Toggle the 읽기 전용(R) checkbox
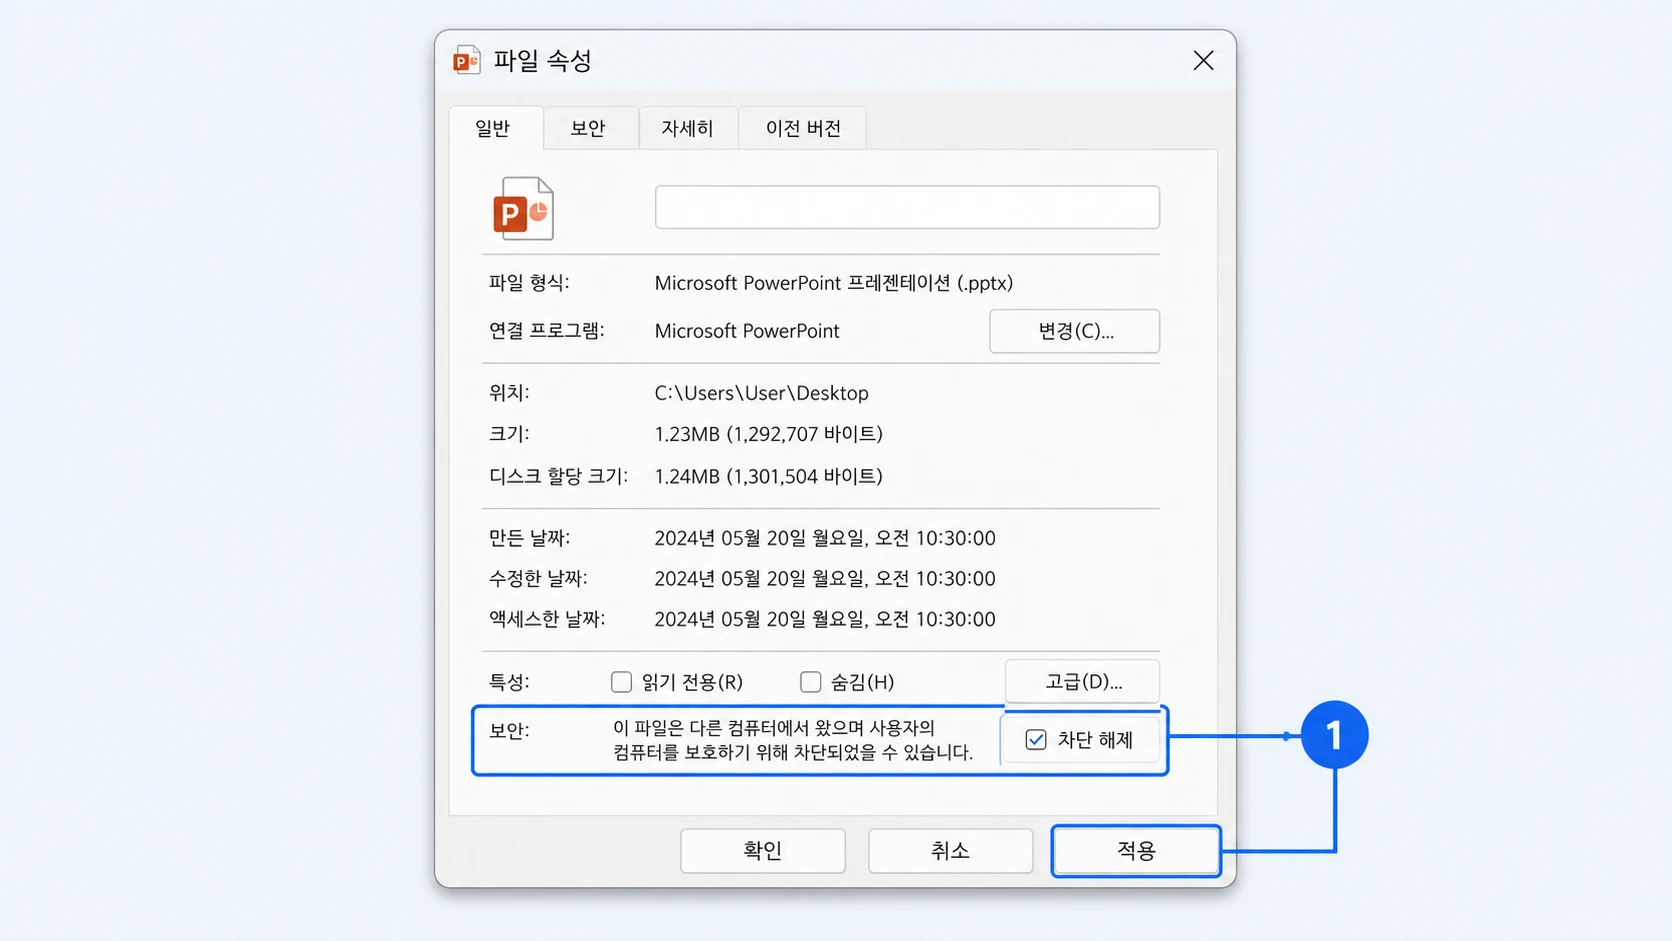This screenshot has width=1672, height=941. tap(621, 682)
